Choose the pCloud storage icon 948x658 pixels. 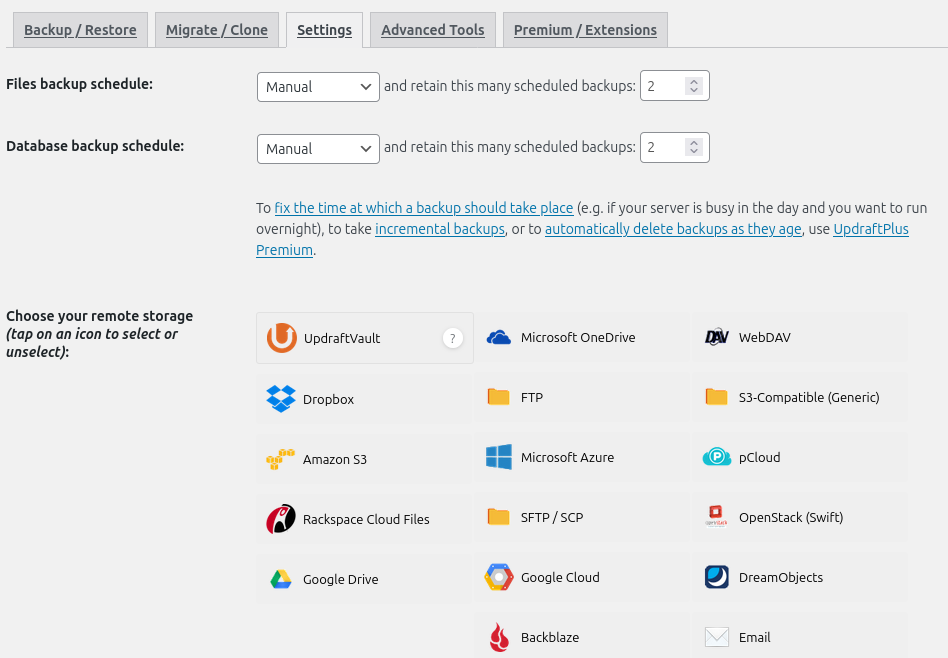[x=717, y=457]
